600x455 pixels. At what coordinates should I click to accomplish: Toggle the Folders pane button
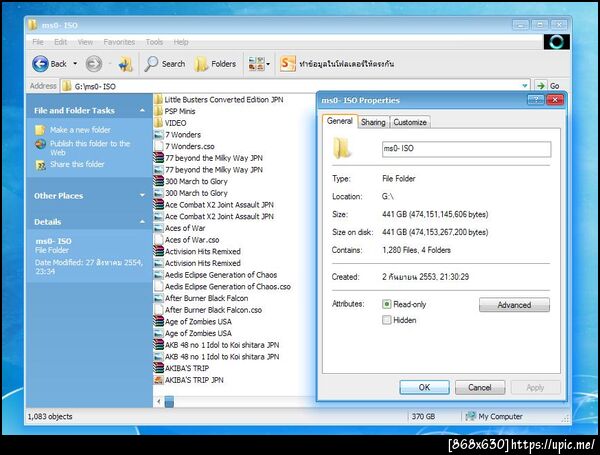click(x=215, y=64)
